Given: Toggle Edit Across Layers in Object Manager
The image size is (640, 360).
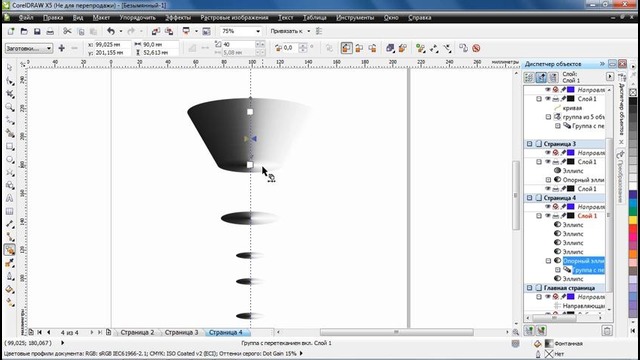Looking at the screenshot, I should pyautogui.click(x=541, y=77).
